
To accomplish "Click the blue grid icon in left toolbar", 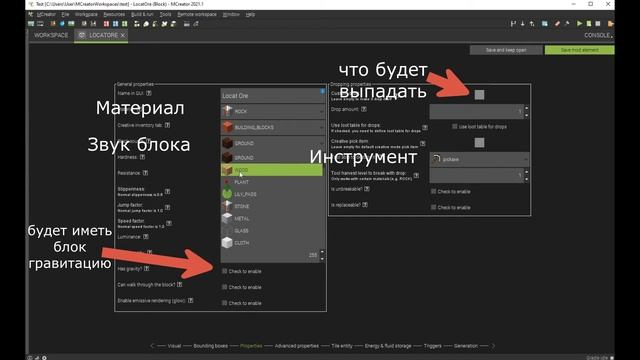I will [x=116, y=24].
